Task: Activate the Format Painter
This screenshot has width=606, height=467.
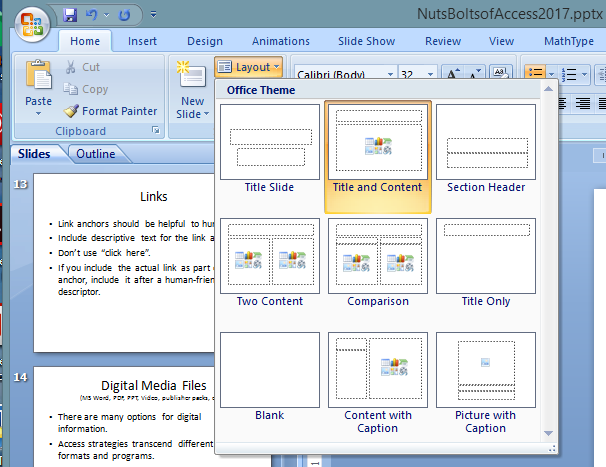Action: 111,111
